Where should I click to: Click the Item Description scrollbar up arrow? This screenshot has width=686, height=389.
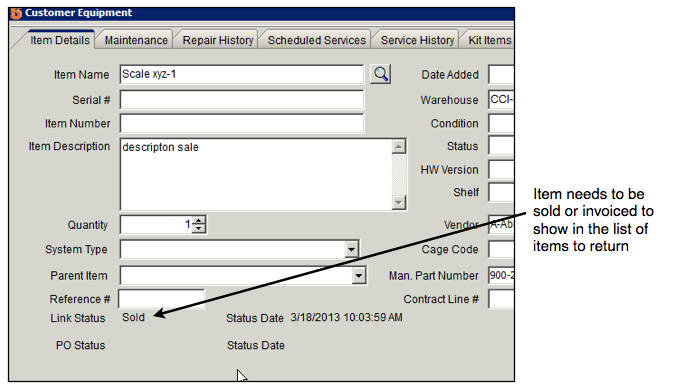click(x=399, y=147)
